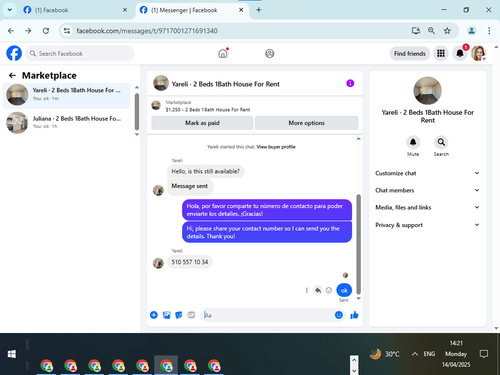Mute this chat with bell icon
Screen dimensions: 500x375
click(x=413, y=142)
